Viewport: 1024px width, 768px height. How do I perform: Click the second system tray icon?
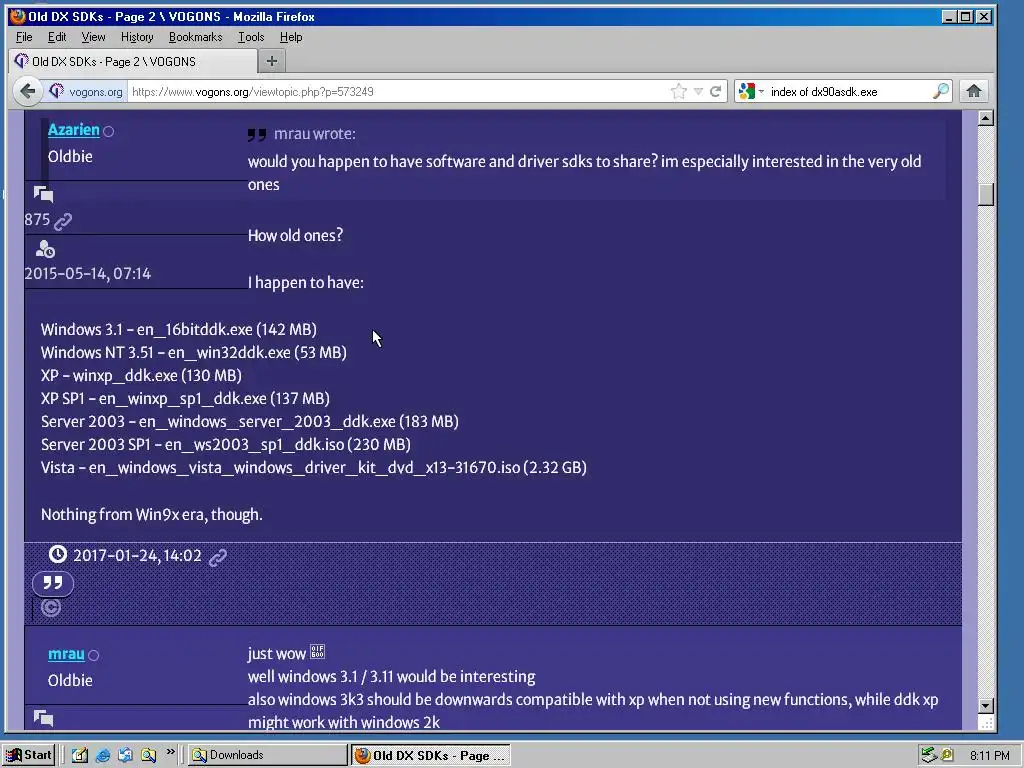pos(947,756)
